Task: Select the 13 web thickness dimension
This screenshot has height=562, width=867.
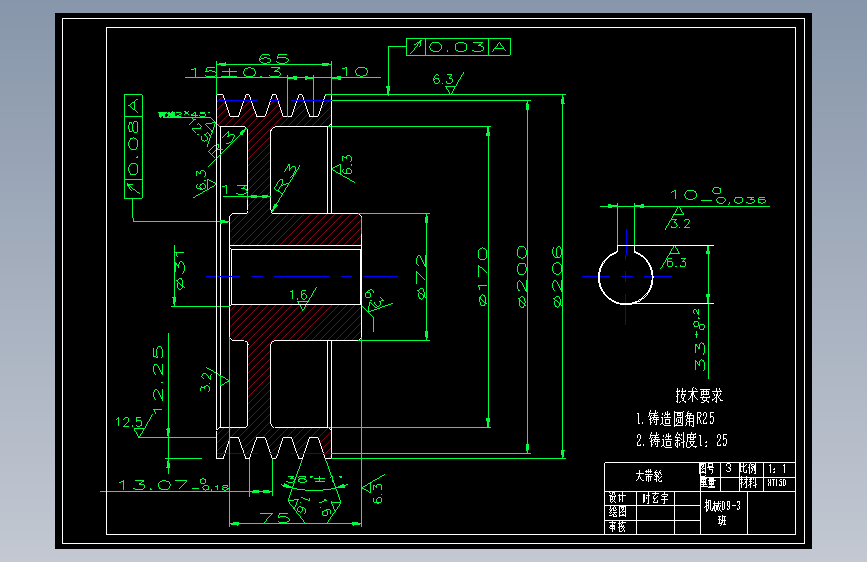Action: (x=234, y=190)
